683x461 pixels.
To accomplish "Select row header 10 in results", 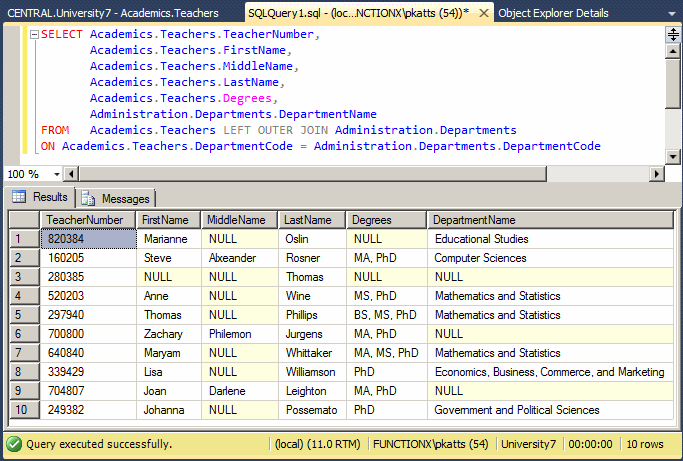I will point(24,410).
